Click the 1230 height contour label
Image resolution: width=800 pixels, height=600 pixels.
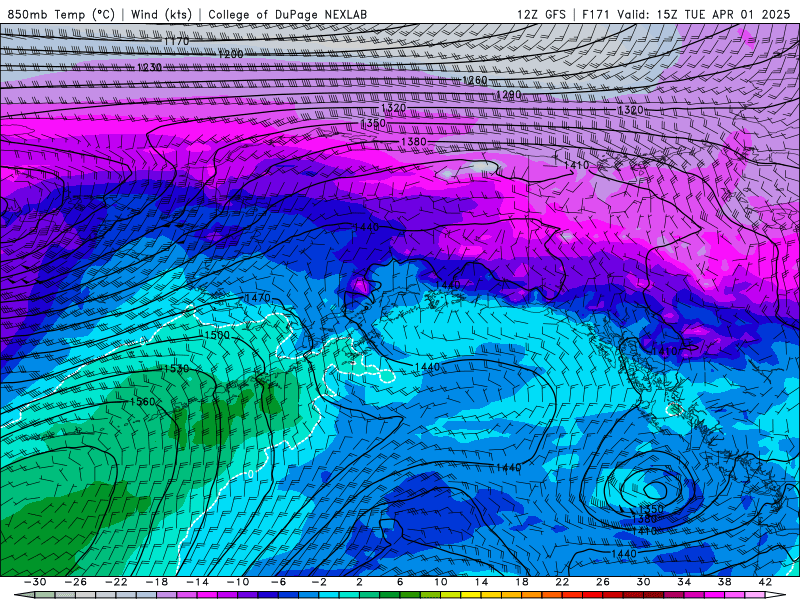(x=149, y=67)
